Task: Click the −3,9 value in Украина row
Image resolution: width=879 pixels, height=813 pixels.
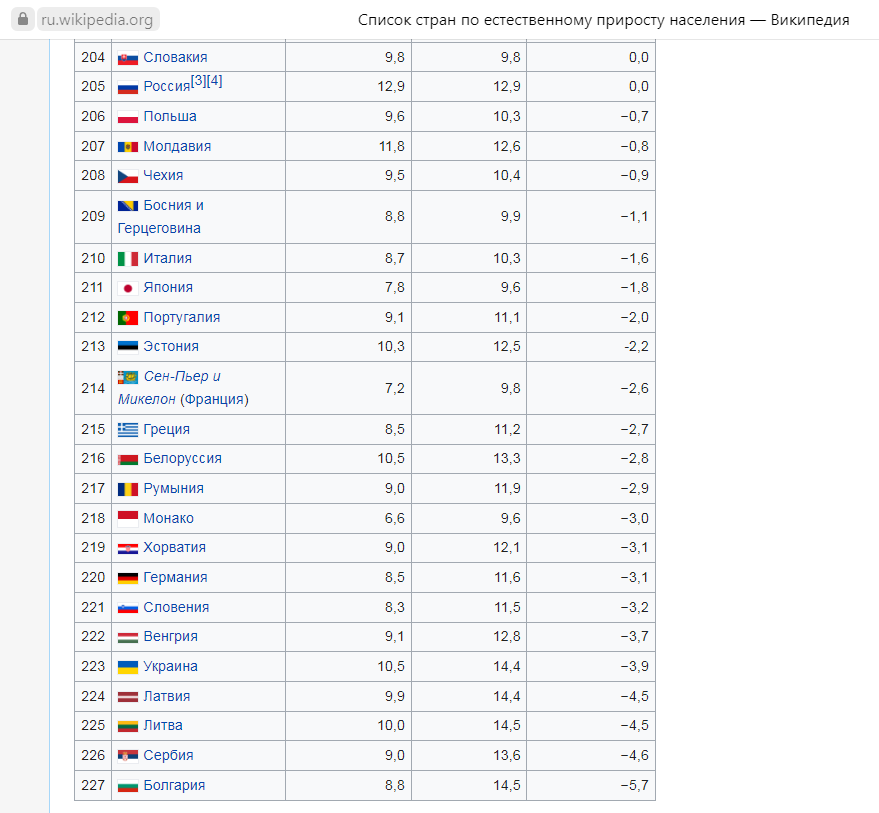Action: [635, 666]
